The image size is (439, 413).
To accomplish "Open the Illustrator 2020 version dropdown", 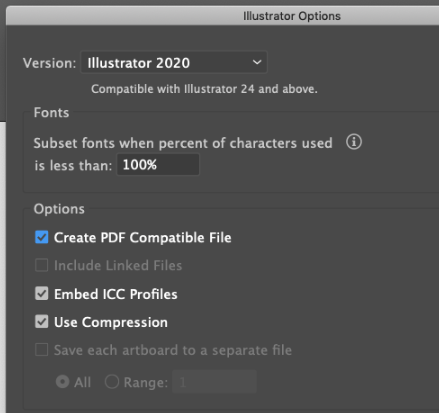I will tap(174, 62).
